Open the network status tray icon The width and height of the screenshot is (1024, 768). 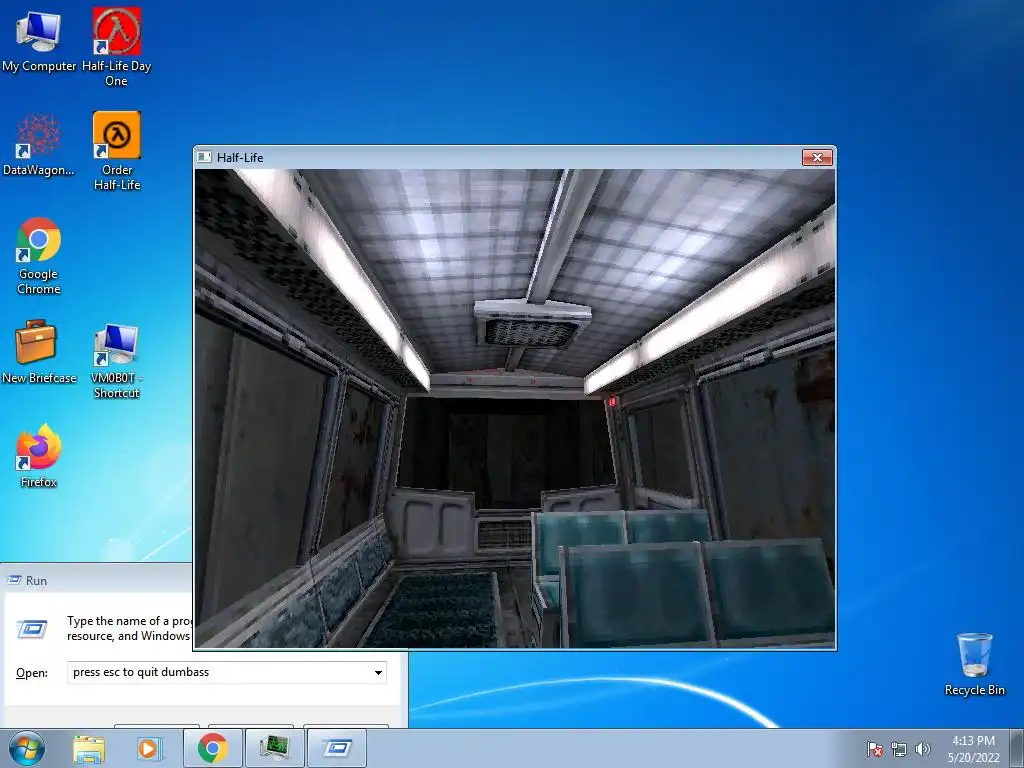899,749
